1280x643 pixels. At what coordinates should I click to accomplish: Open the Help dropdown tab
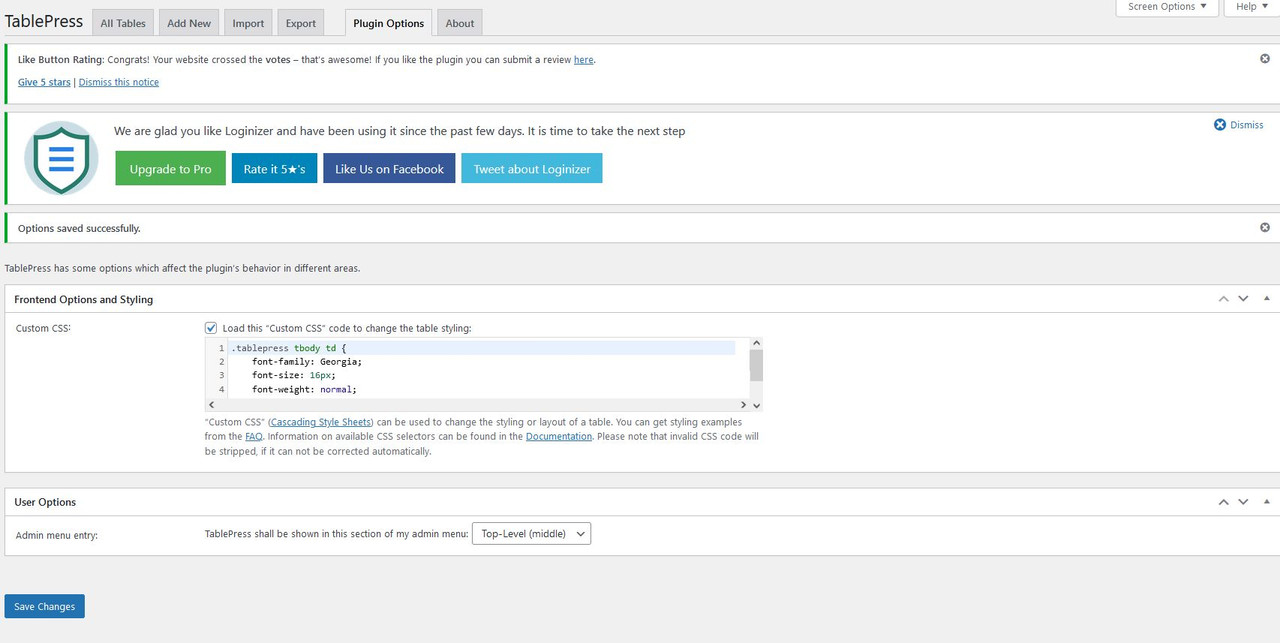tap(1252, 7)
